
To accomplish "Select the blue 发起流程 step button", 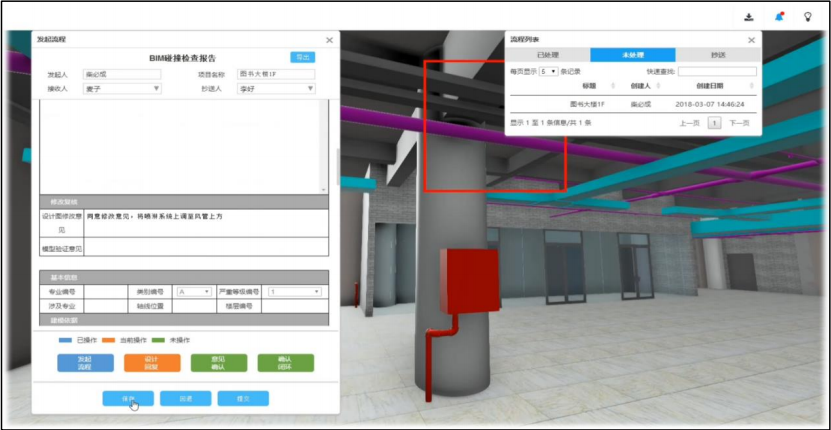I will 85,363.
